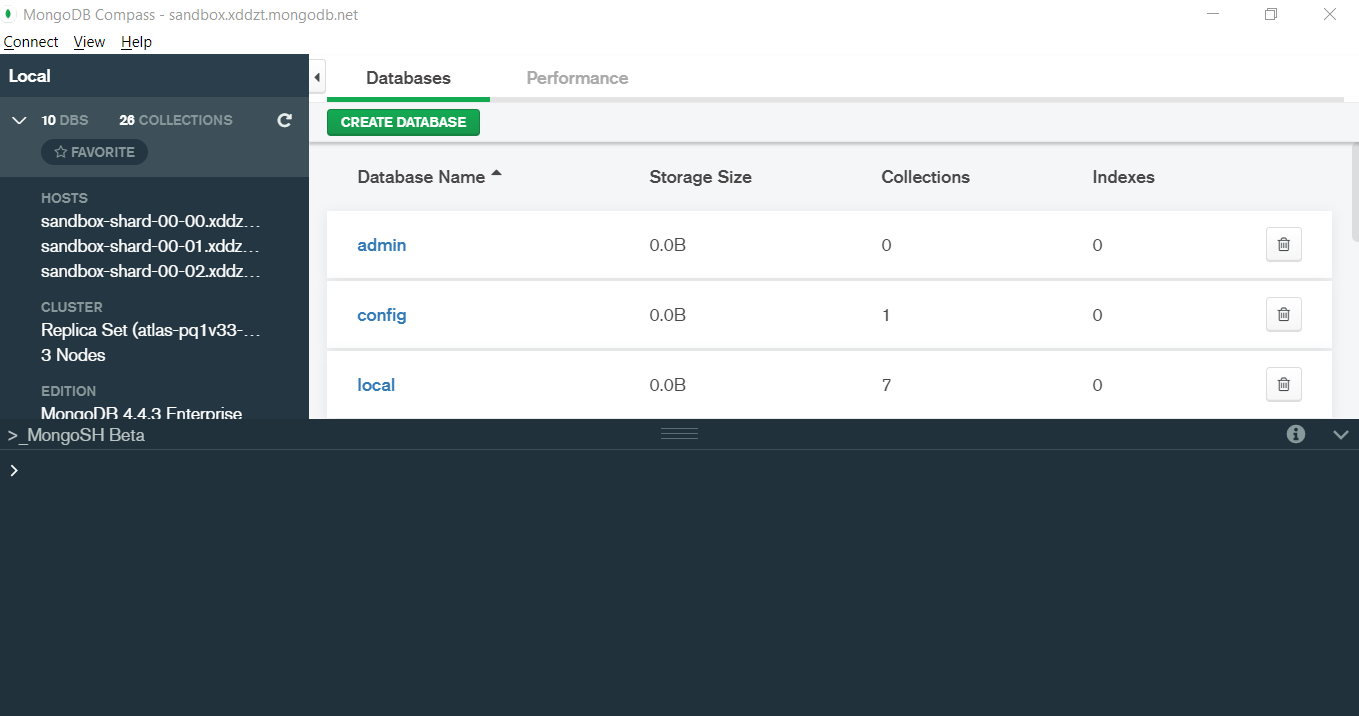Screen dimensions: 1359x716
Task: Click the 10 DBS count
Action: click(x=65, y=120)
